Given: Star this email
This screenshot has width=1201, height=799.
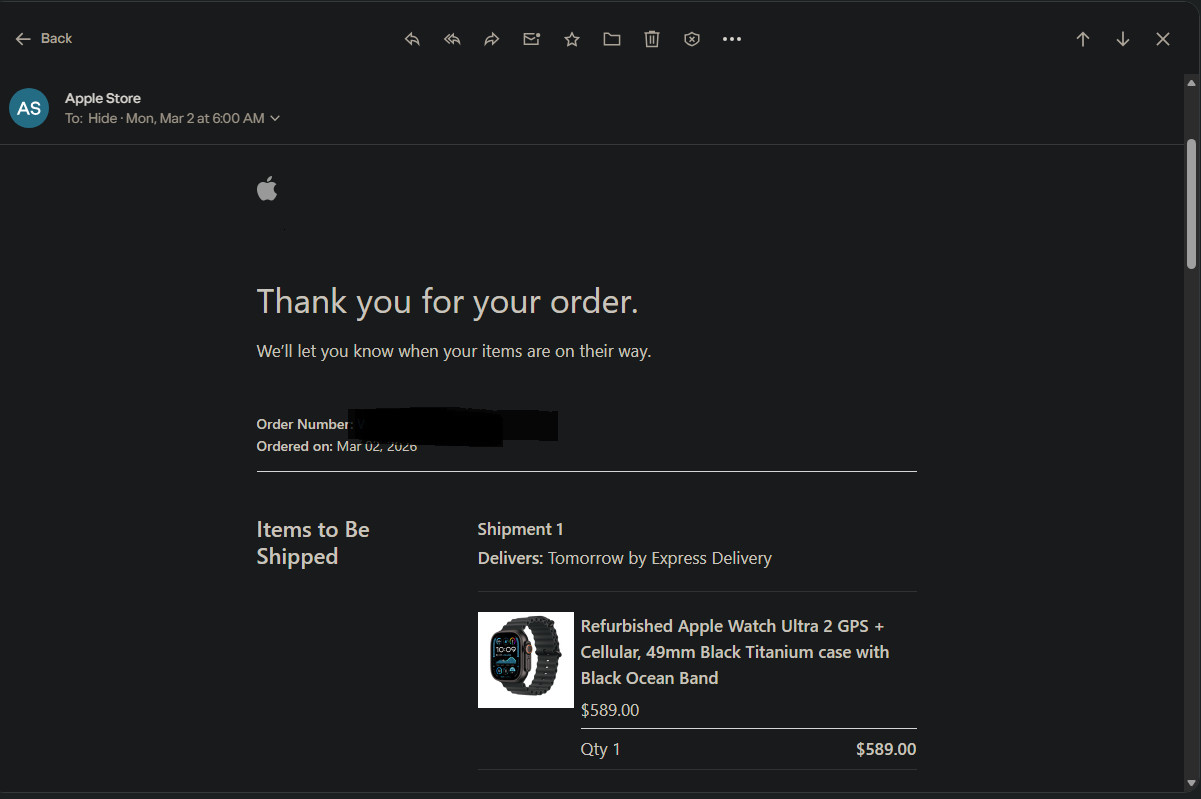Looking at the screenshot, I should click(x=572, y=39).
